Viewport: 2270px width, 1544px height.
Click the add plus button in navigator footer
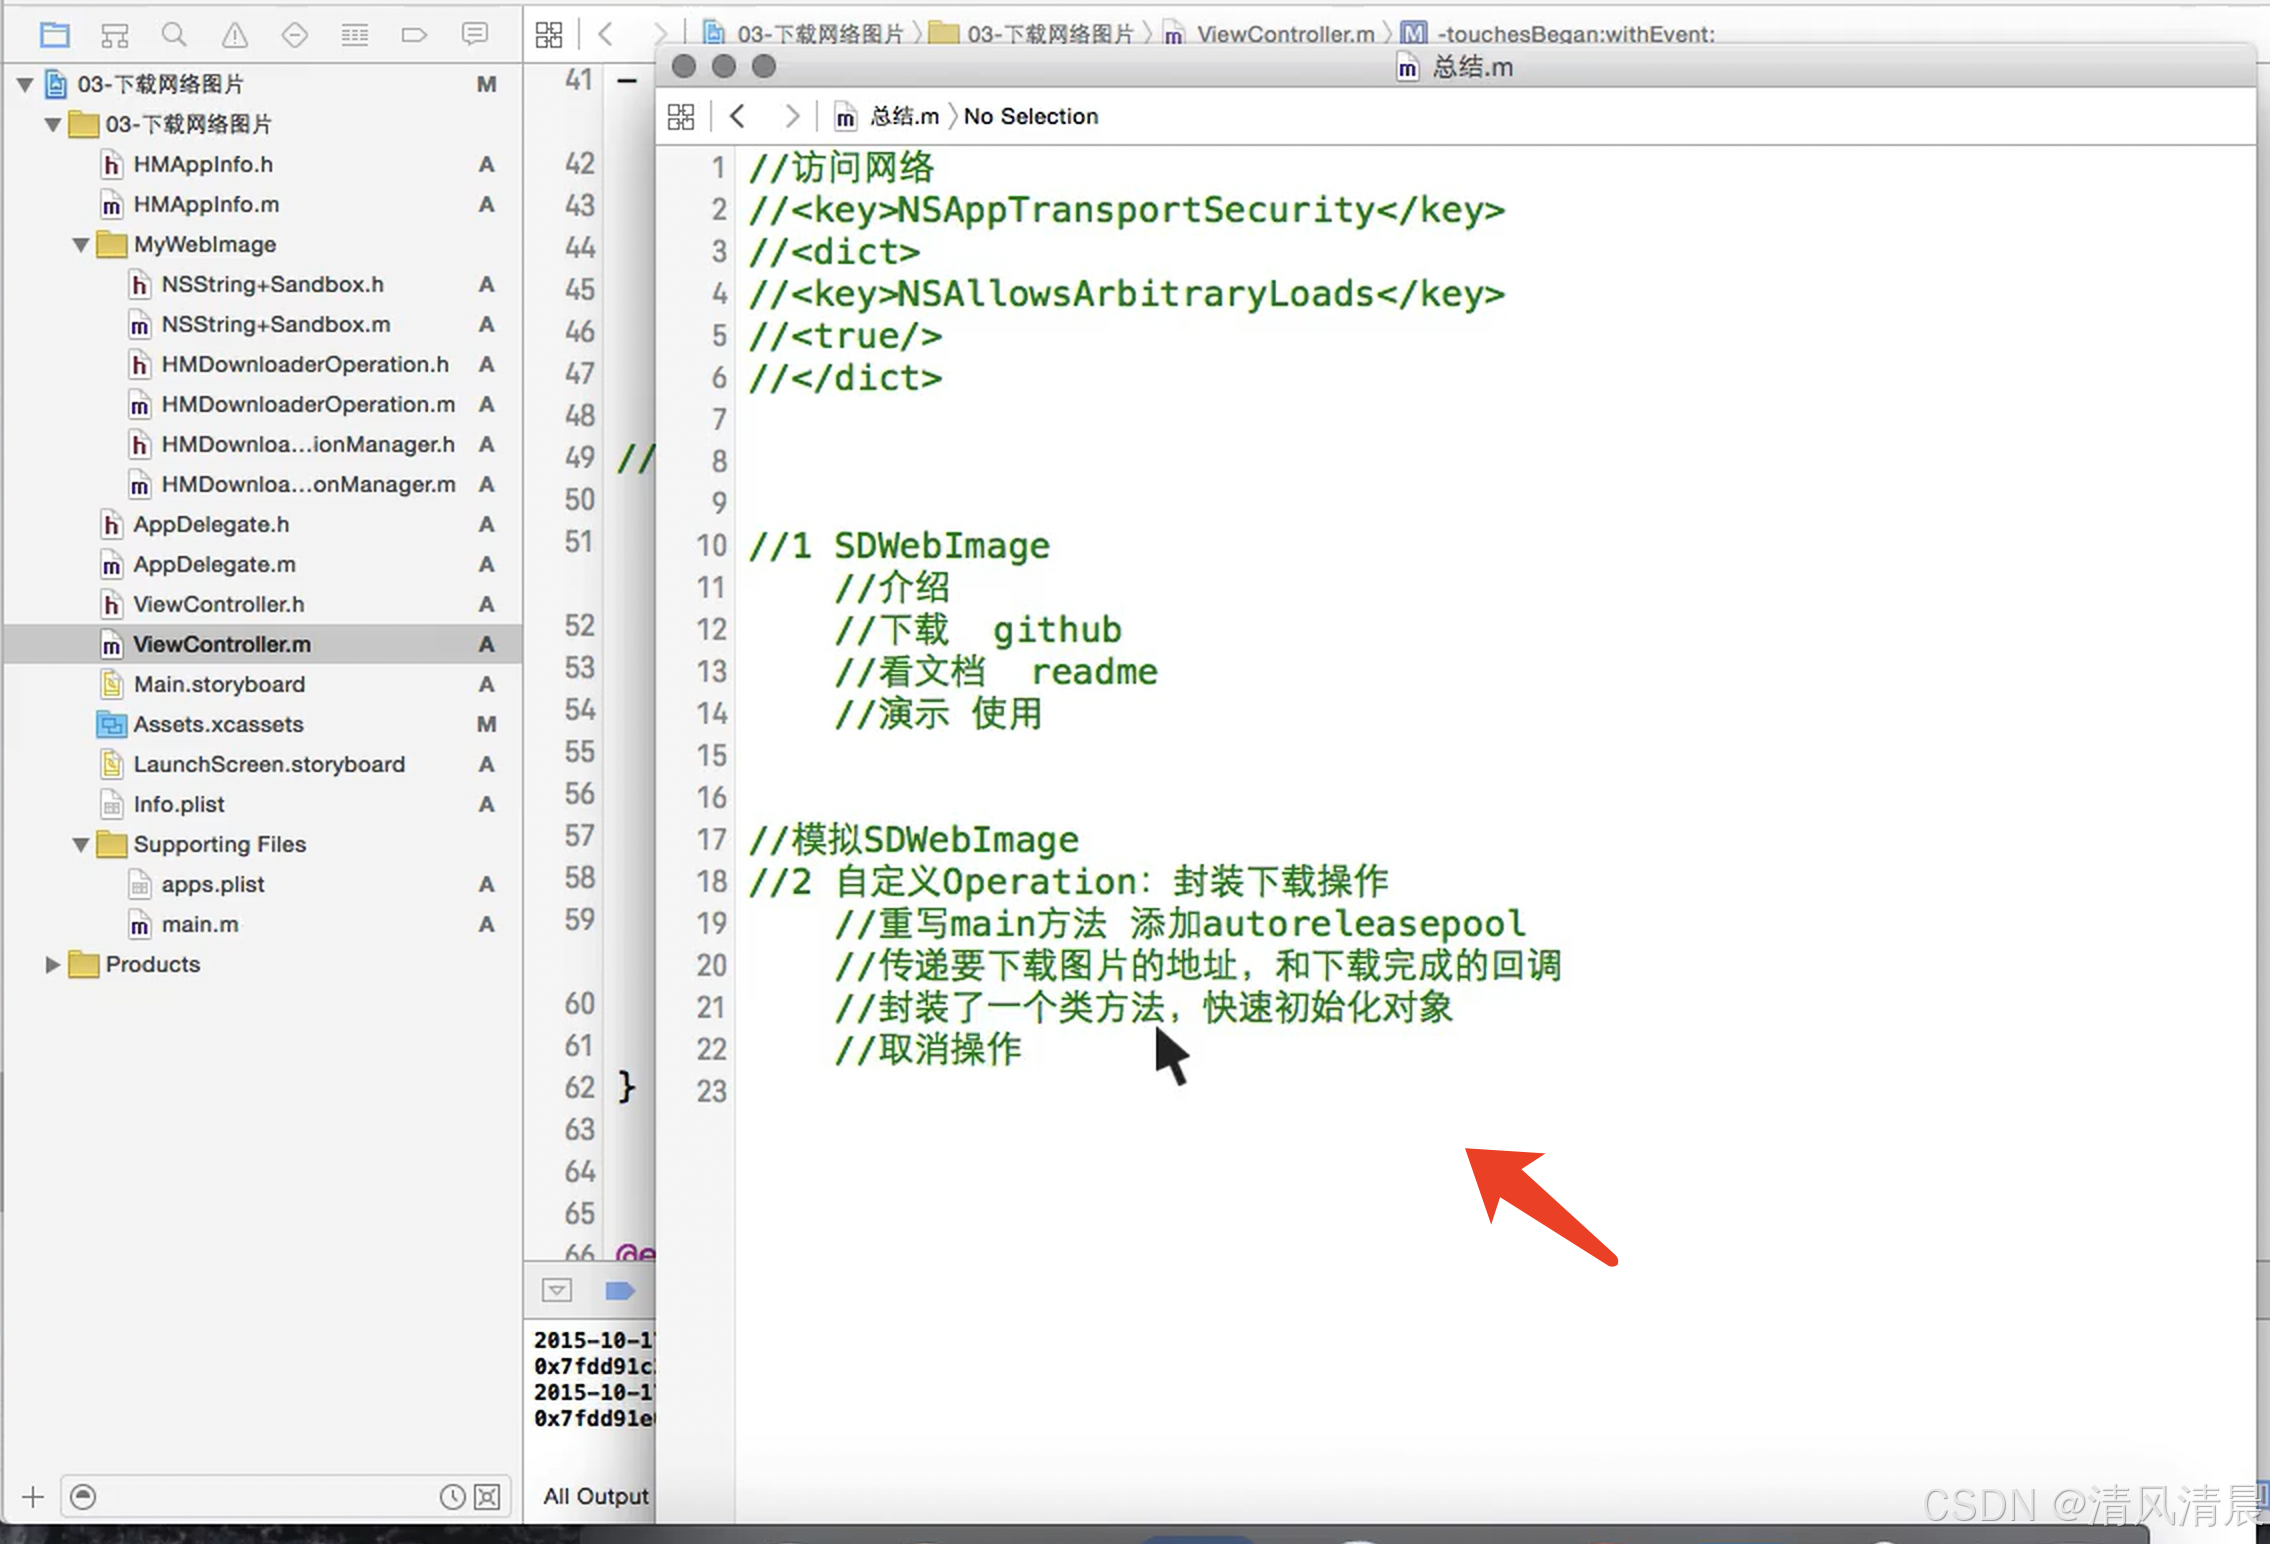point(33,1497)
